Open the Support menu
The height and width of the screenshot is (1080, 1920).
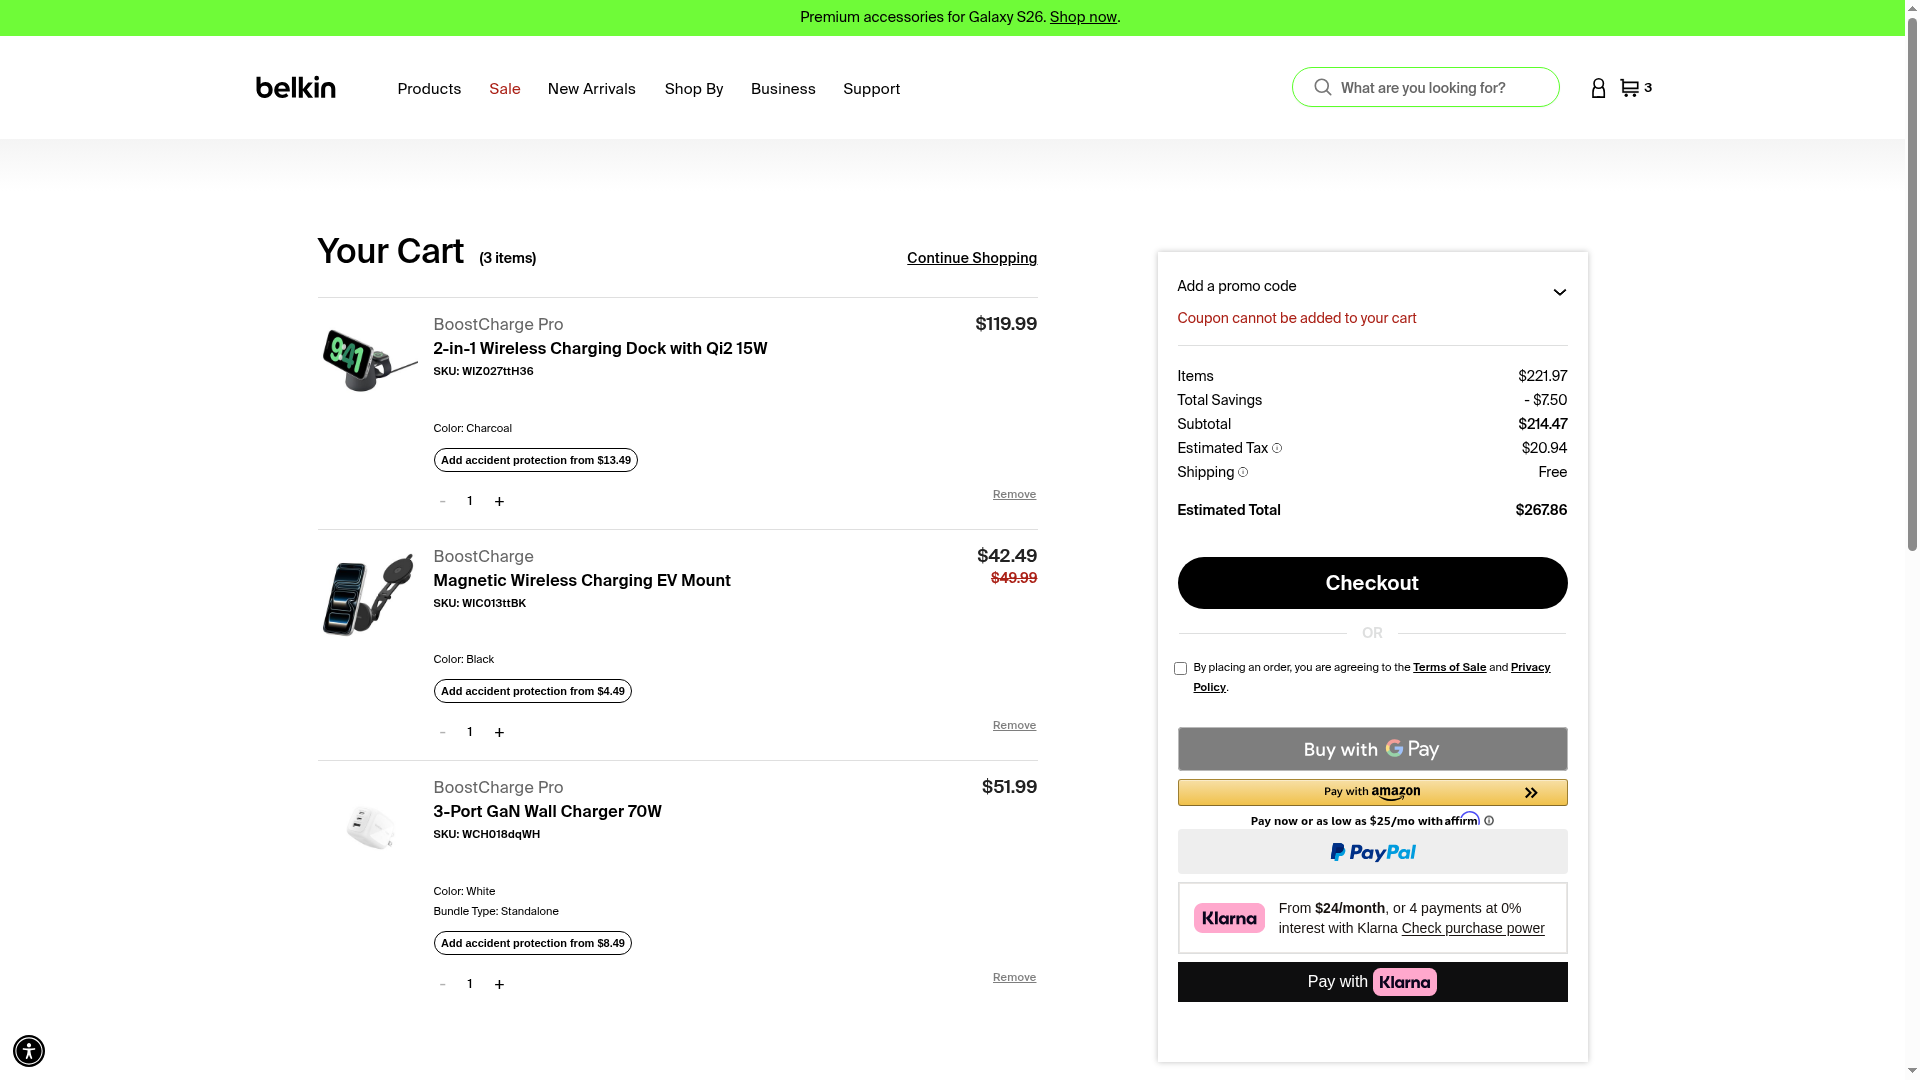[871, 89]
